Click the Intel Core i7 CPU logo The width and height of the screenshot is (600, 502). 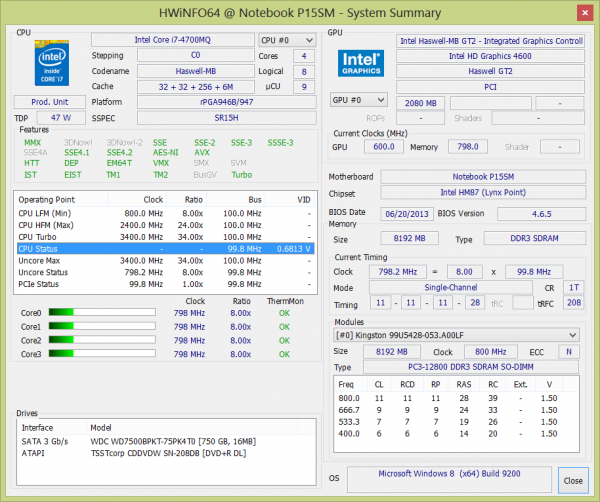point(52,63)
